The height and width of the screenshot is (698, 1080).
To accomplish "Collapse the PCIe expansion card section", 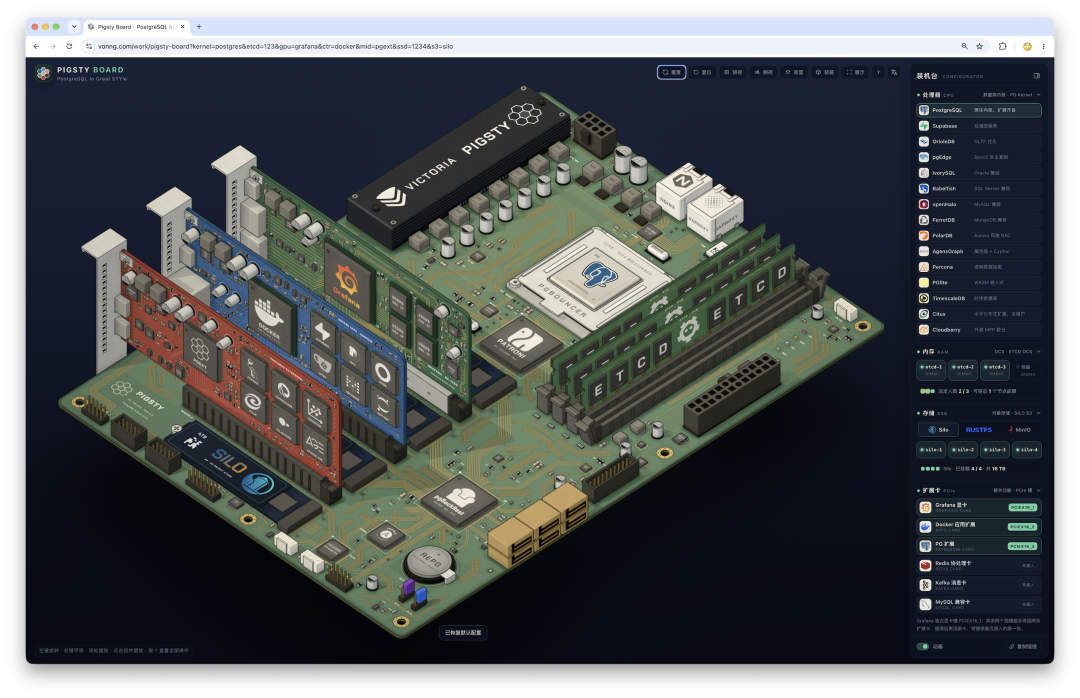I will pos(1038,491).
